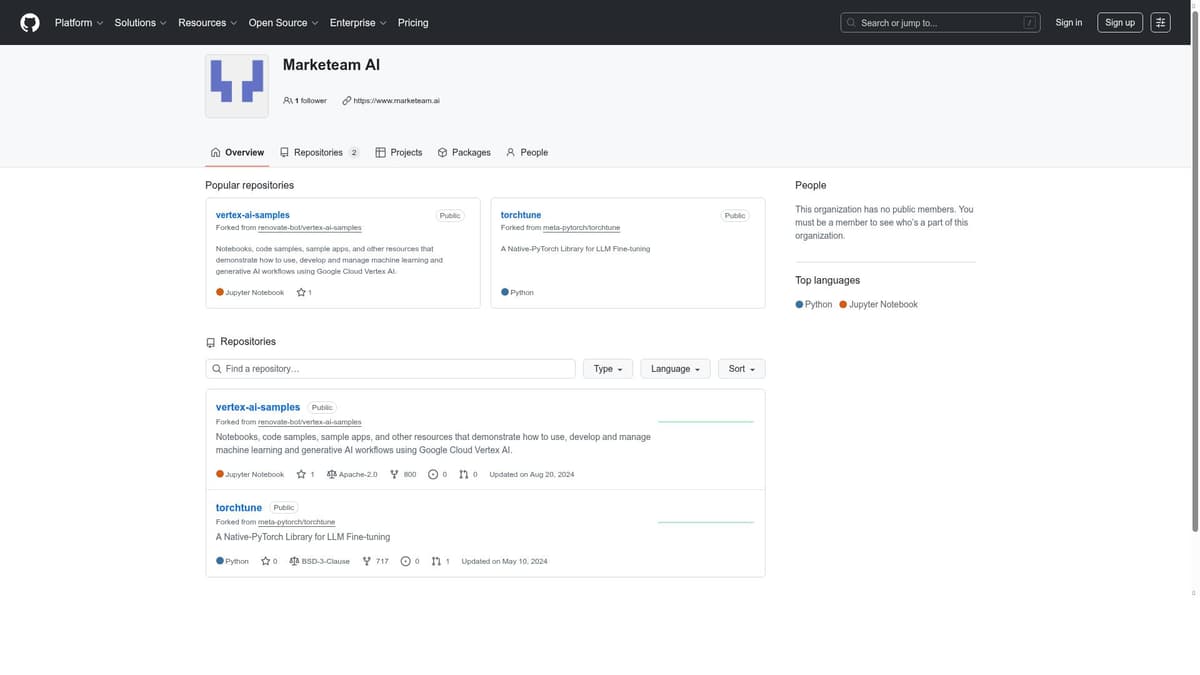The width and height of the screenshot is (1200, 675).
Task: Click the link icon next to marketeam.ai URL
Action: [x=347, y=100]
